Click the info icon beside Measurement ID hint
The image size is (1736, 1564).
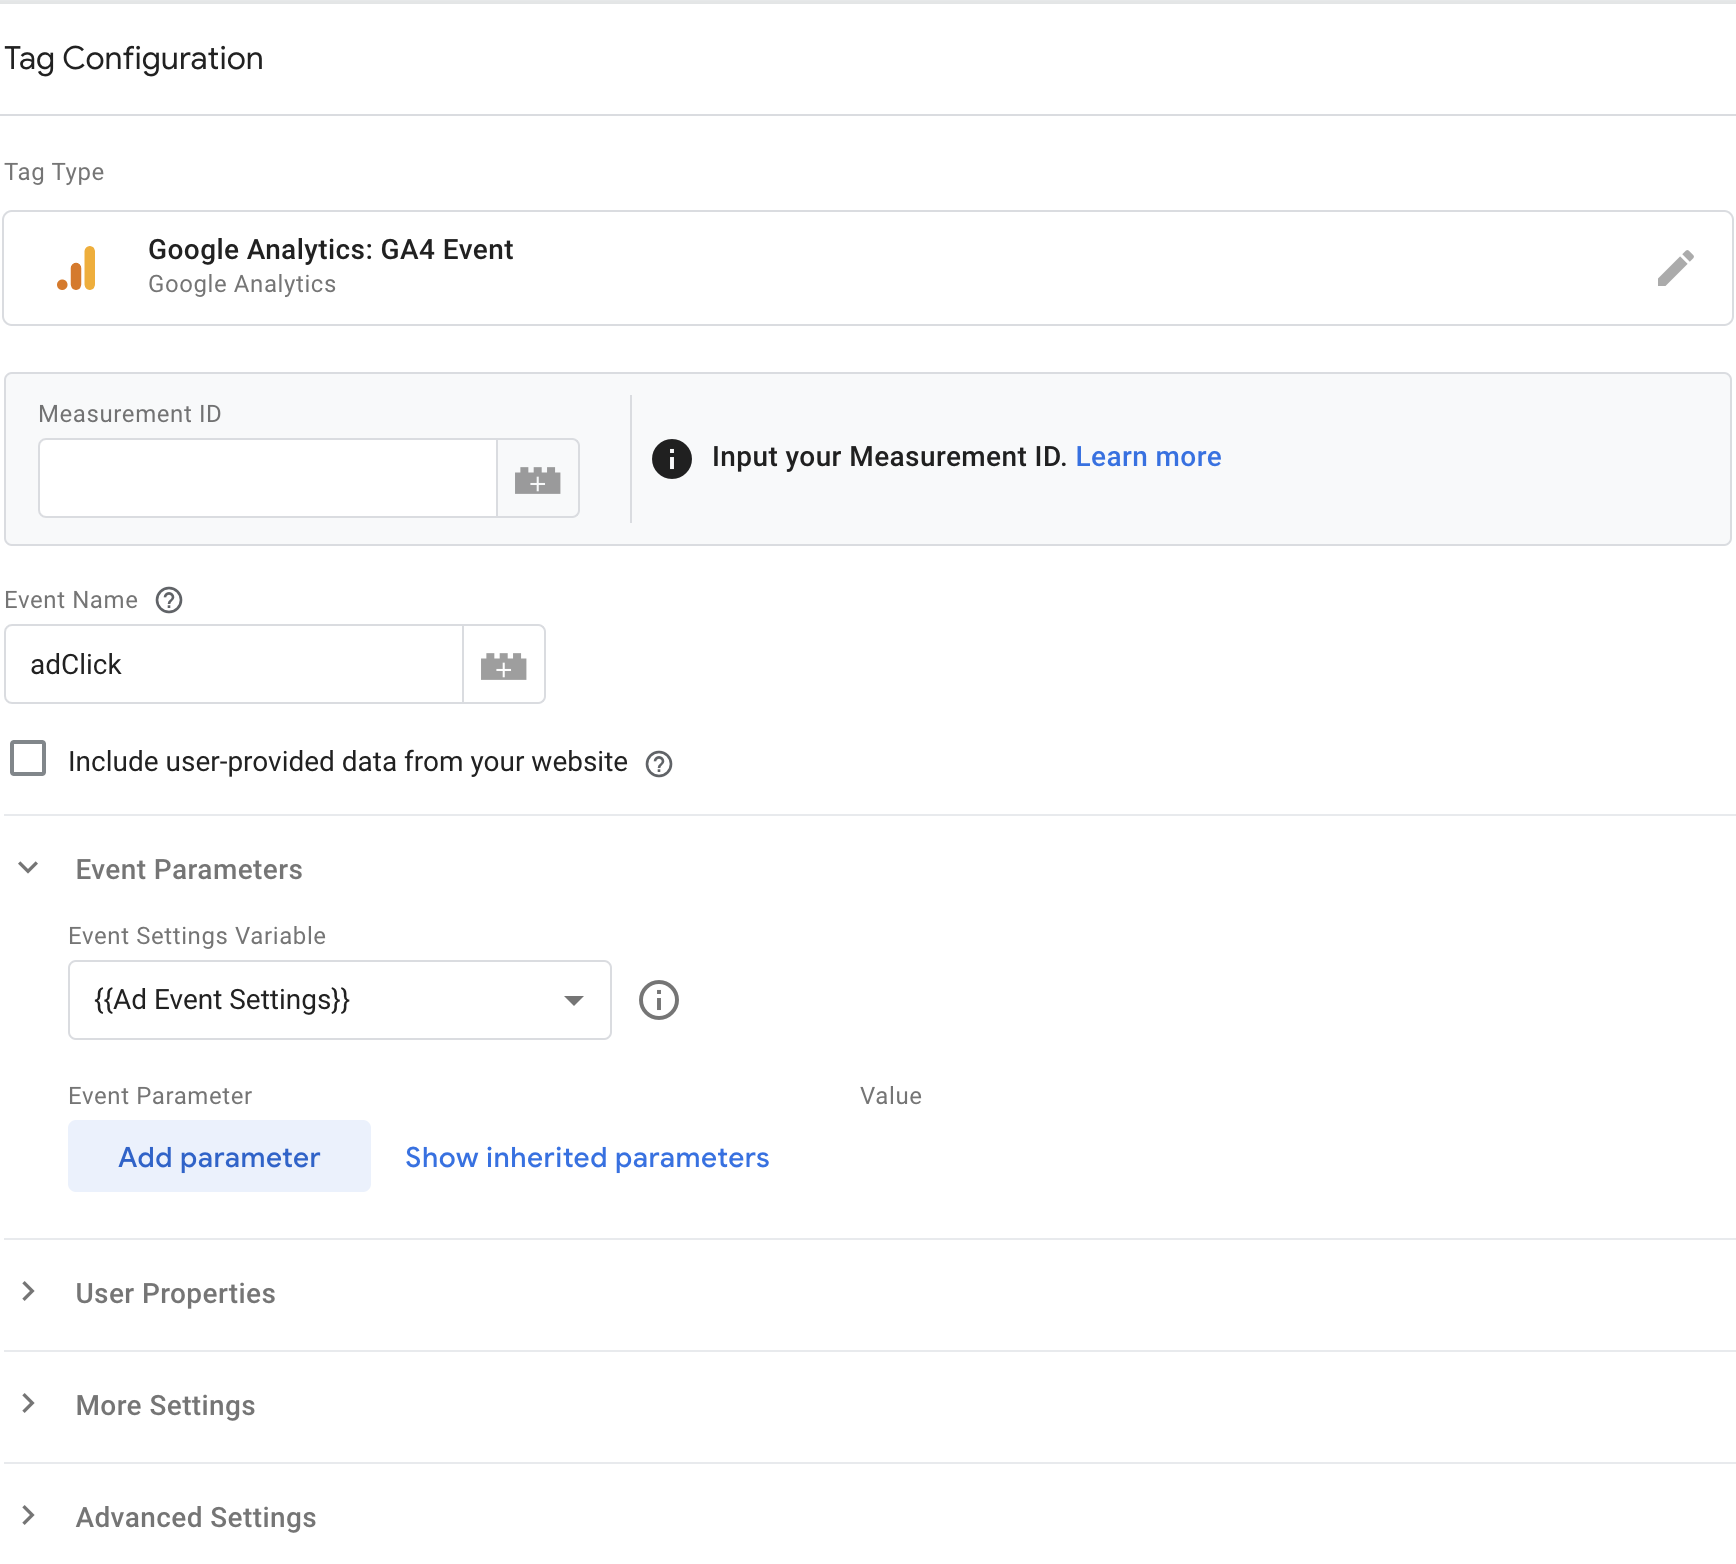672,459
